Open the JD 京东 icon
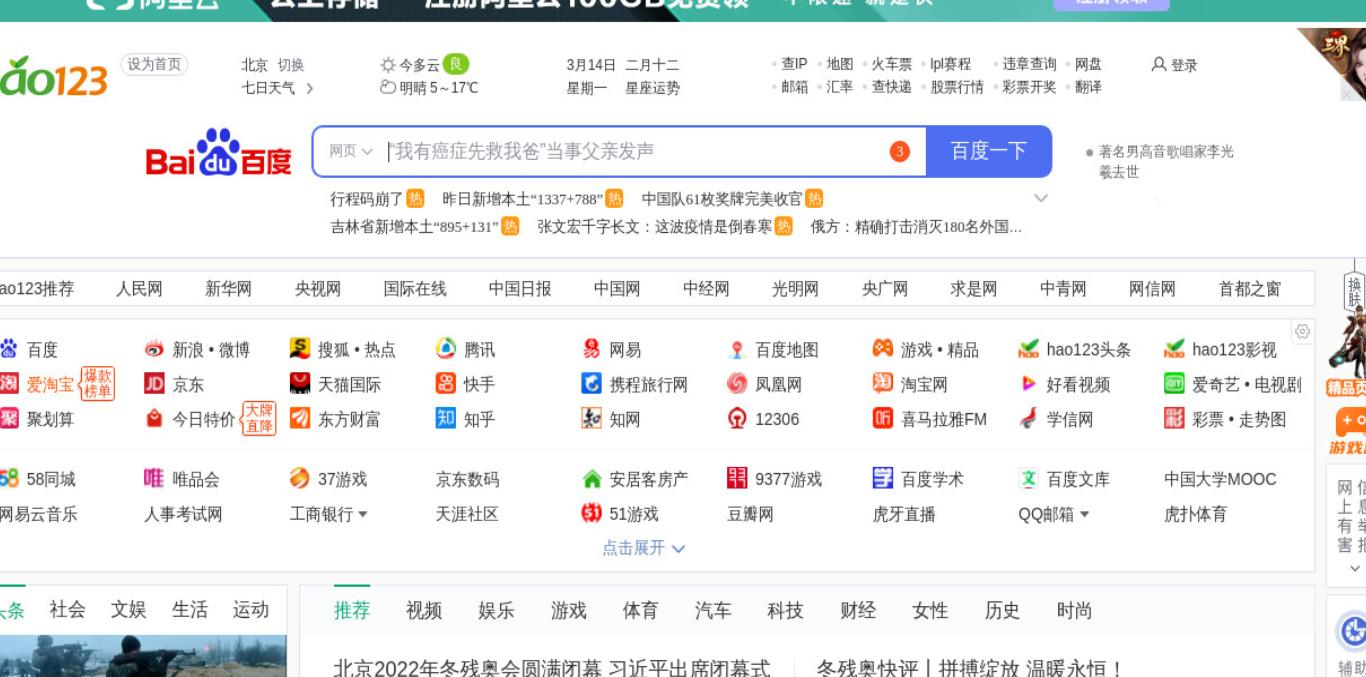The height and width of the screenshot is (677, 1366). click(154, 384)
